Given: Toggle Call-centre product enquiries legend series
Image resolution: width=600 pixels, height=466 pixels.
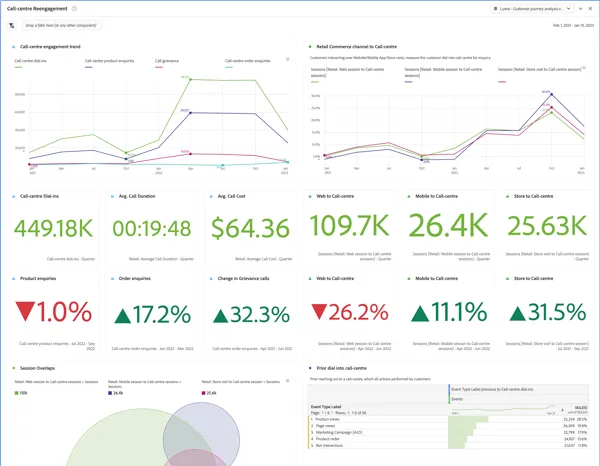Looking at the screenshot, I should point(109,63).
